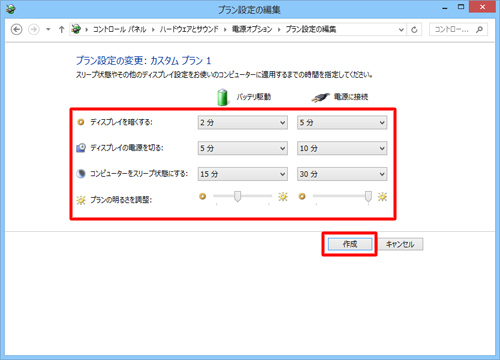Click the green battery icon
The width and height of the screenshot is (500, 360).
[x=222, y=97]
